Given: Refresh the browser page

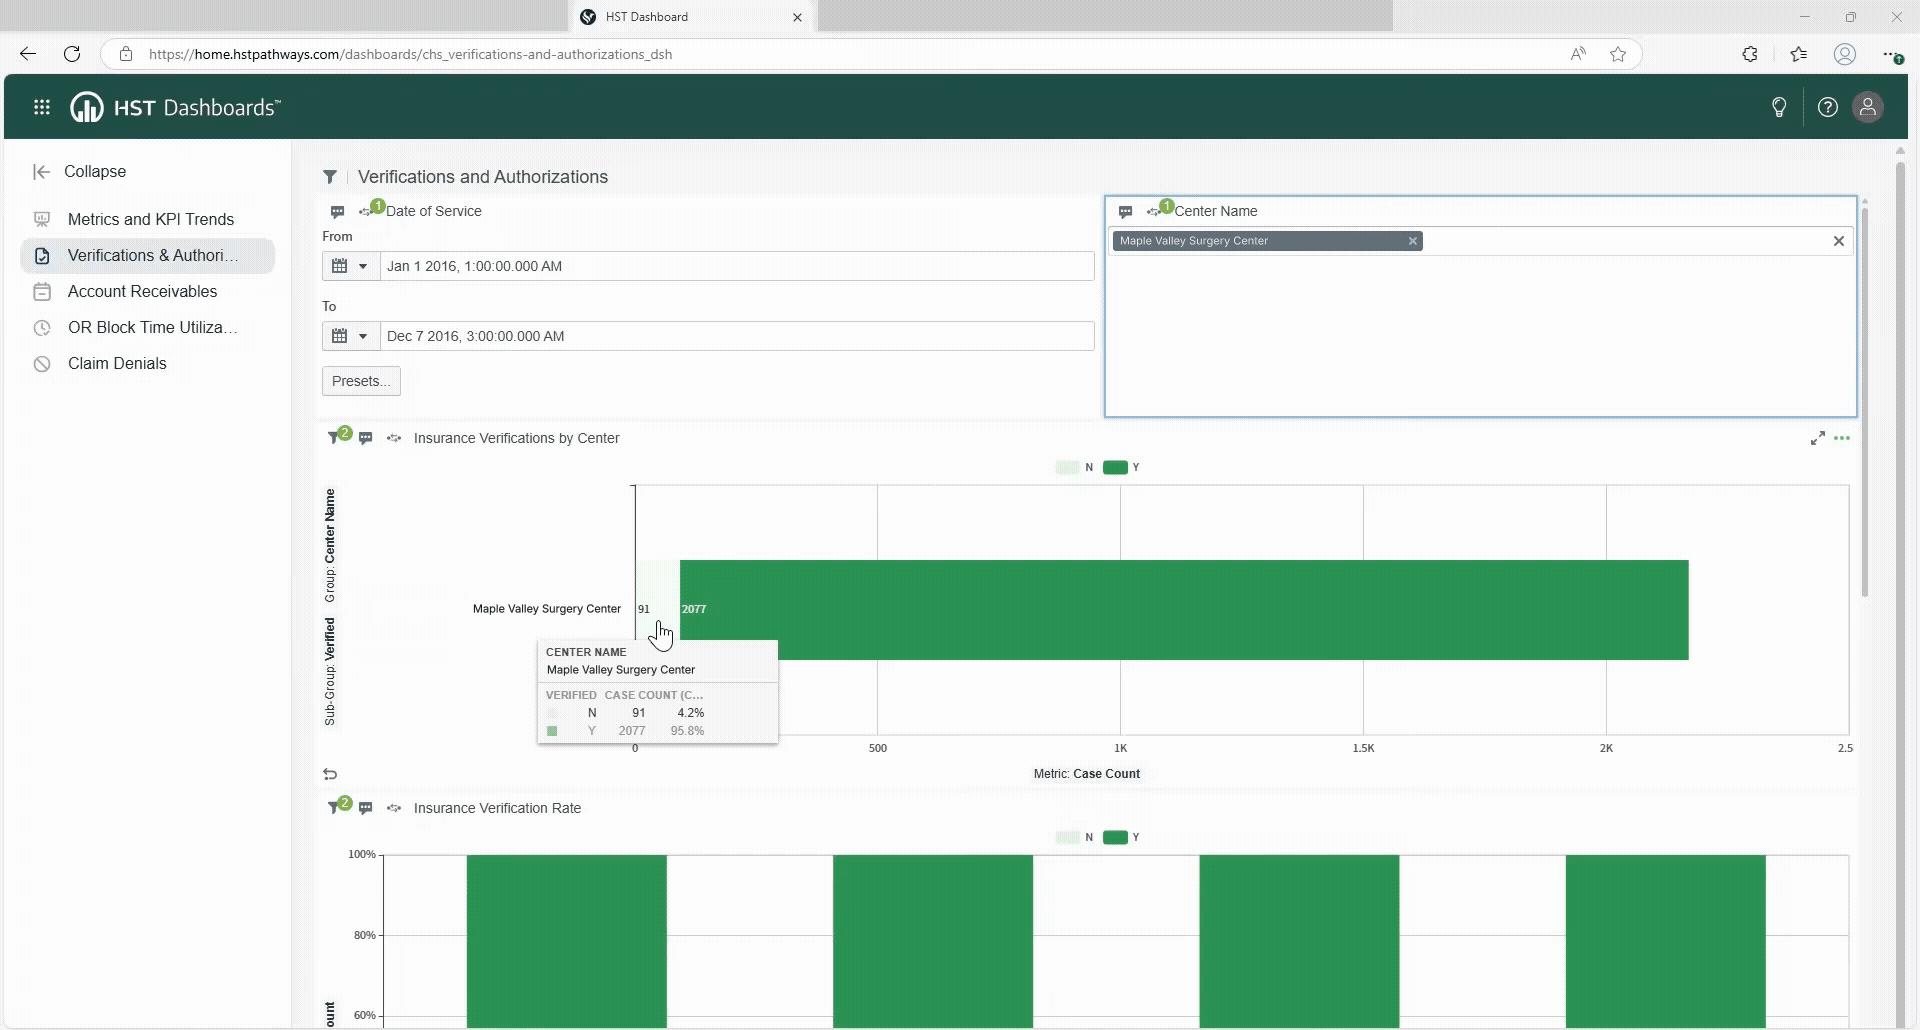Looking at the screenshot, I should tap(72, 54).
